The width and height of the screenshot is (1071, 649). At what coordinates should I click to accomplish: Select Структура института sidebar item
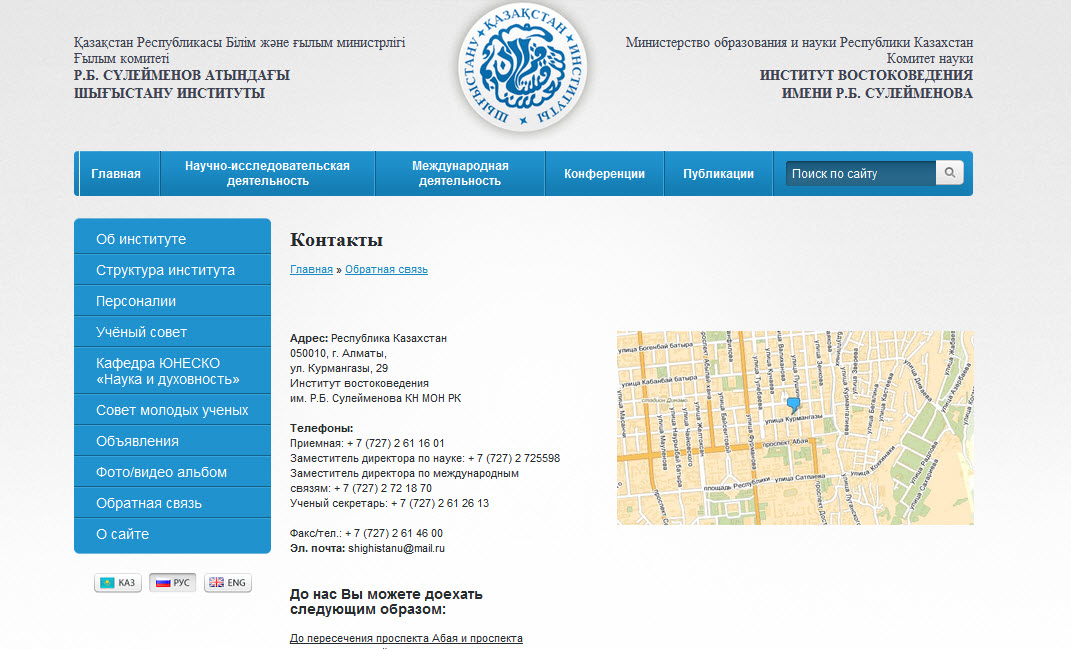[165, 270]
